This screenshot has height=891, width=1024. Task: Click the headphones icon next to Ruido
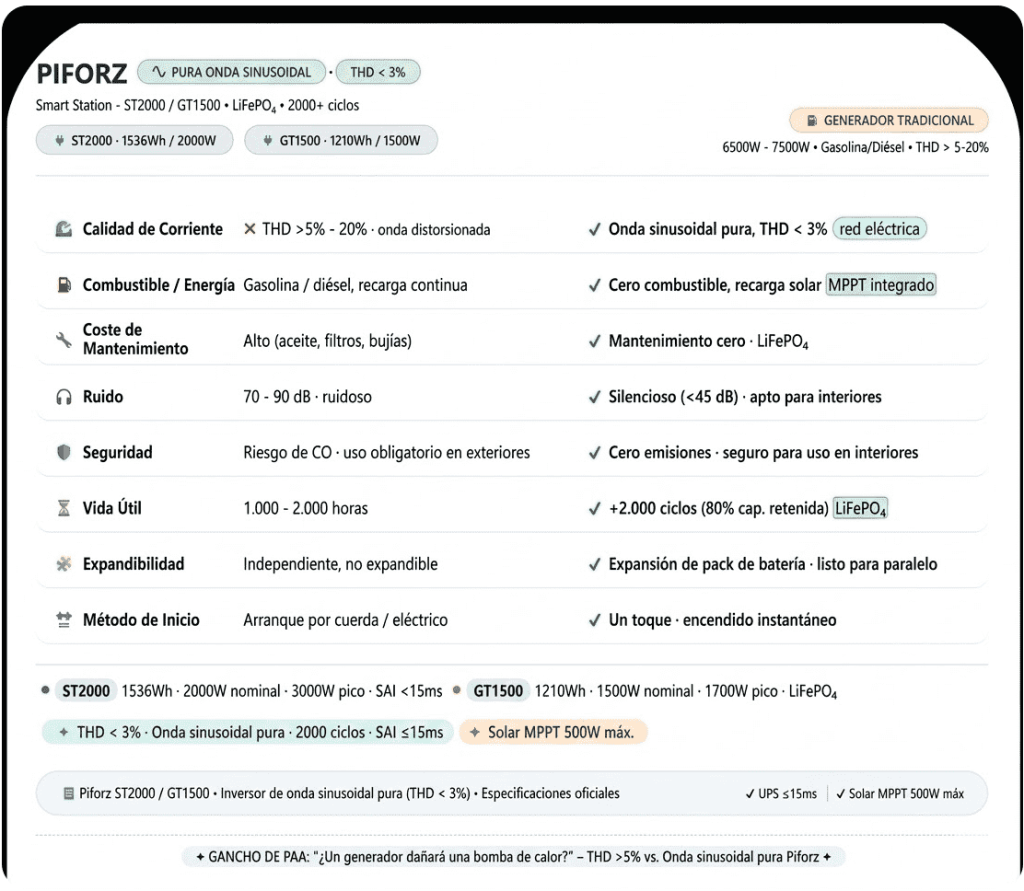tap(62, 396)
